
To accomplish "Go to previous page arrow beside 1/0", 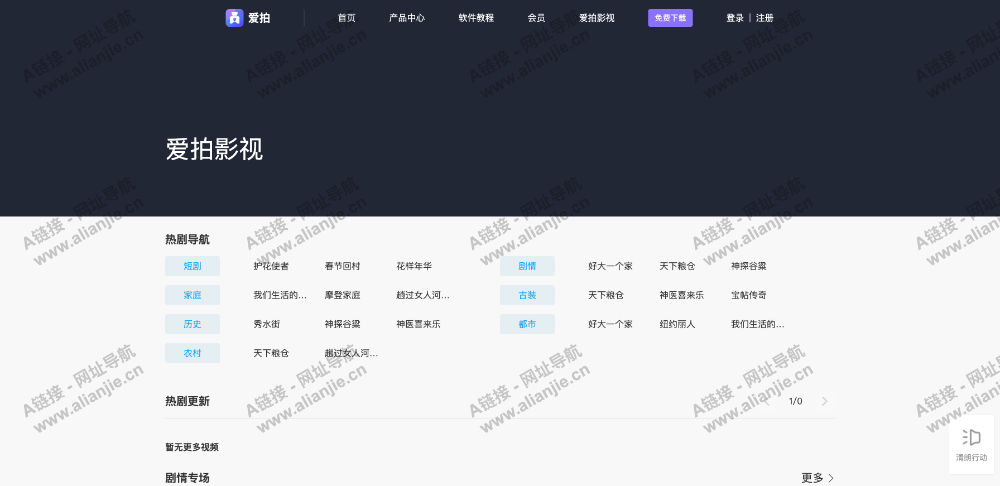I will pos(767,401).
